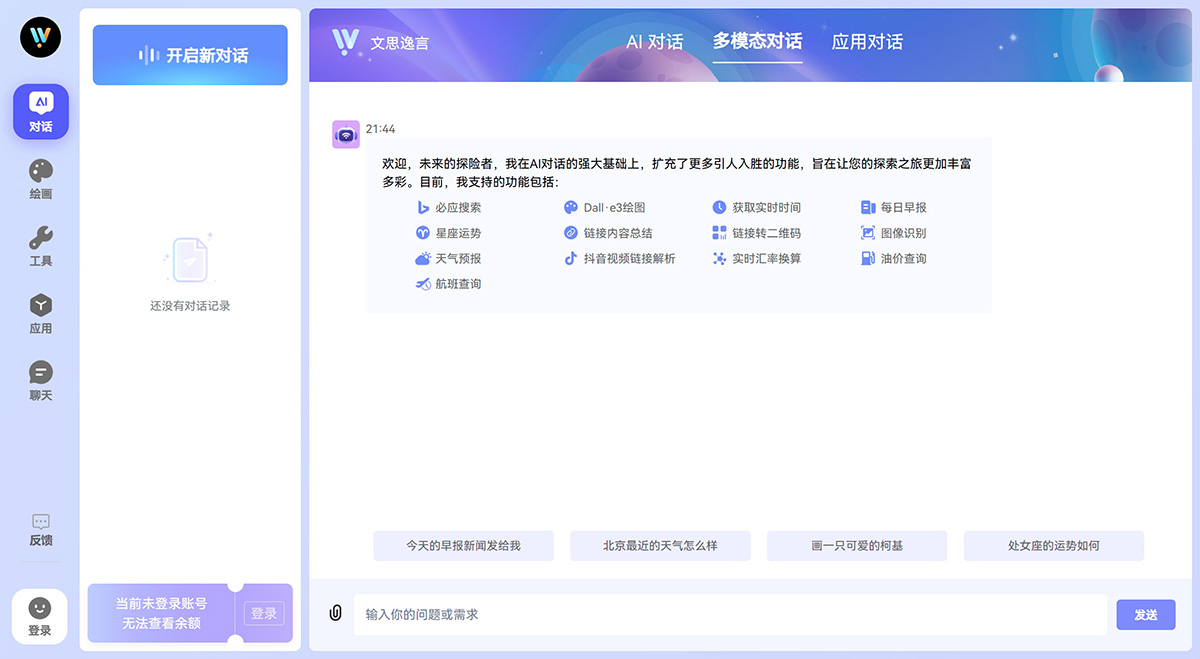Click the assistant avatar beside the welcome message
The width and height of the screenshot is (1200, 659).
coord(345,132)
